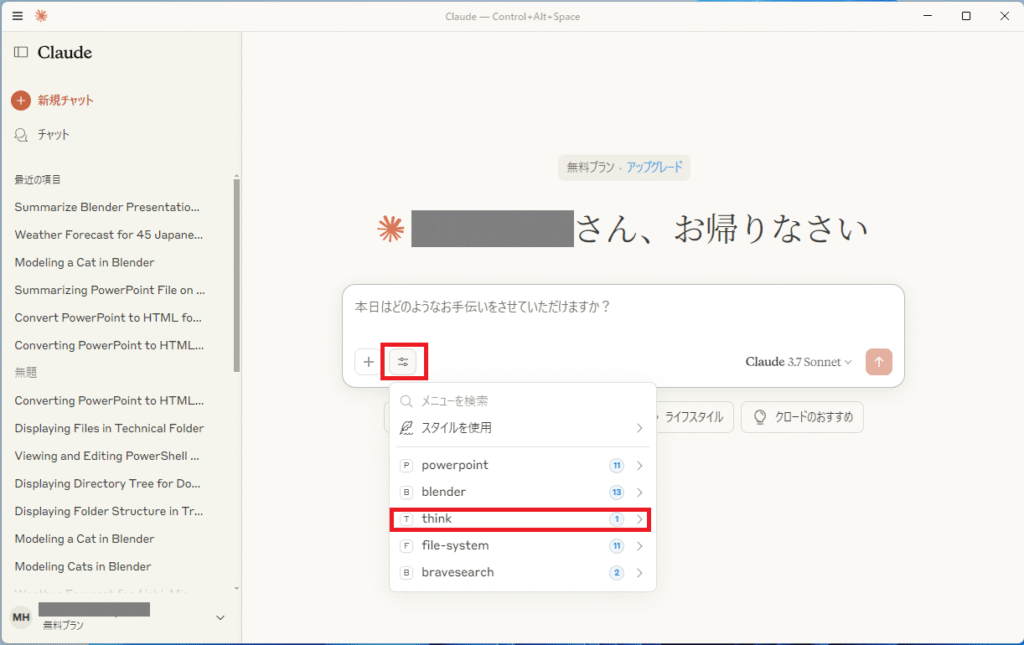This screenshot has width=1024, height=645.
Task: Click the B letter icon beside blender
Action: coord(406,492)
